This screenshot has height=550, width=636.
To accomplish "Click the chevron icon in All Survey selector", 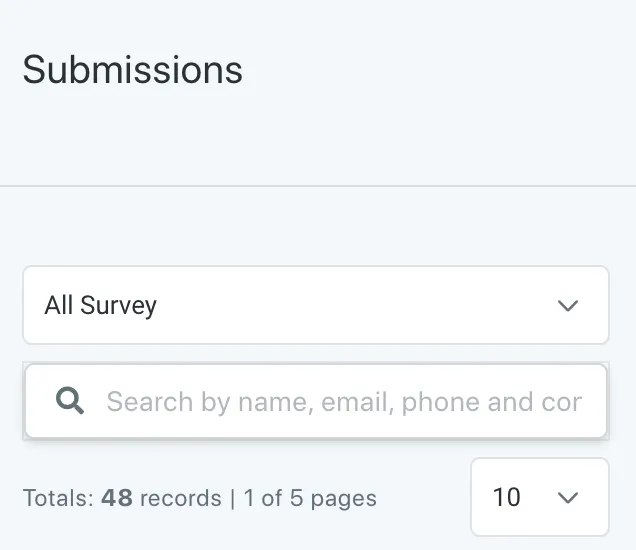I will click(x=567, y=305).
